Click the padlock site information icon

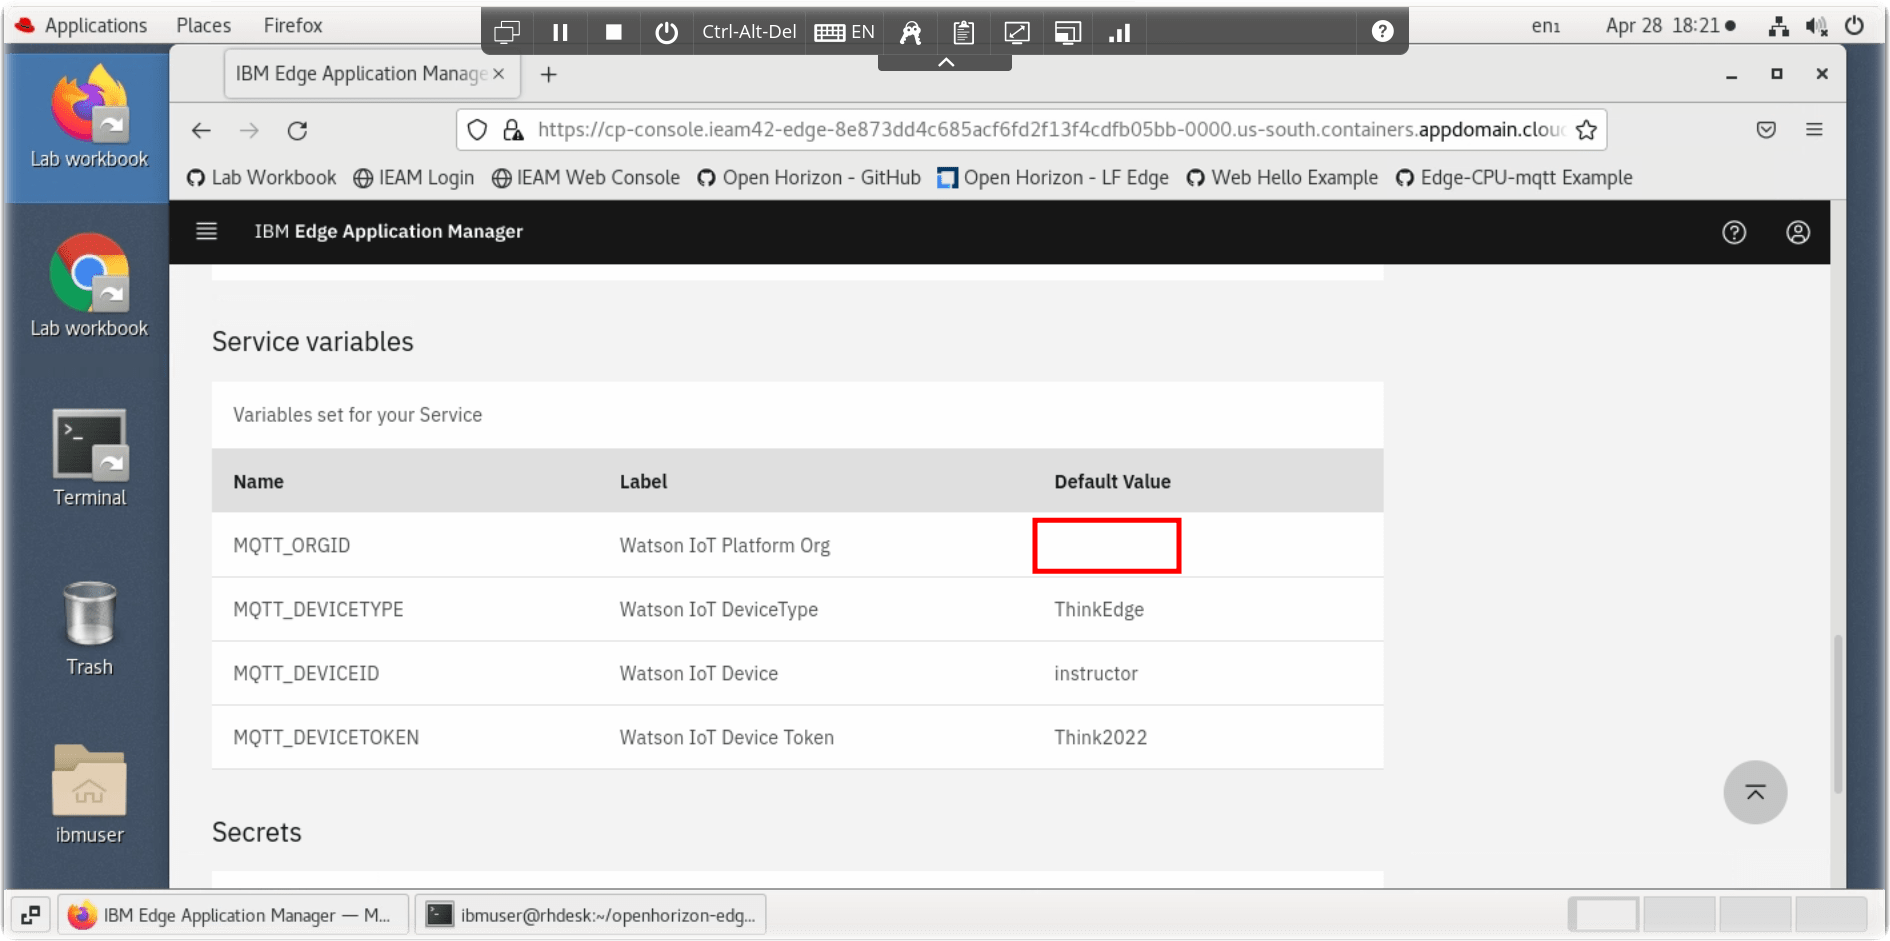click(513, 129)
